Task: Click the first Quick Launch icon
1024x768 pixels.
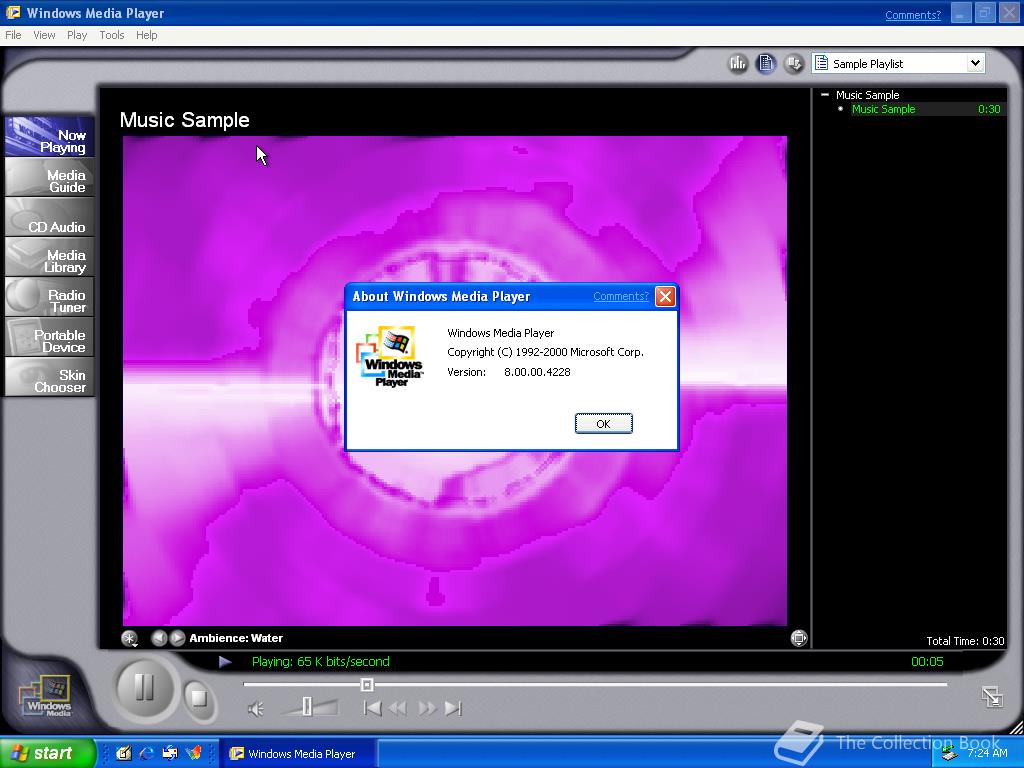Action: 123,754
